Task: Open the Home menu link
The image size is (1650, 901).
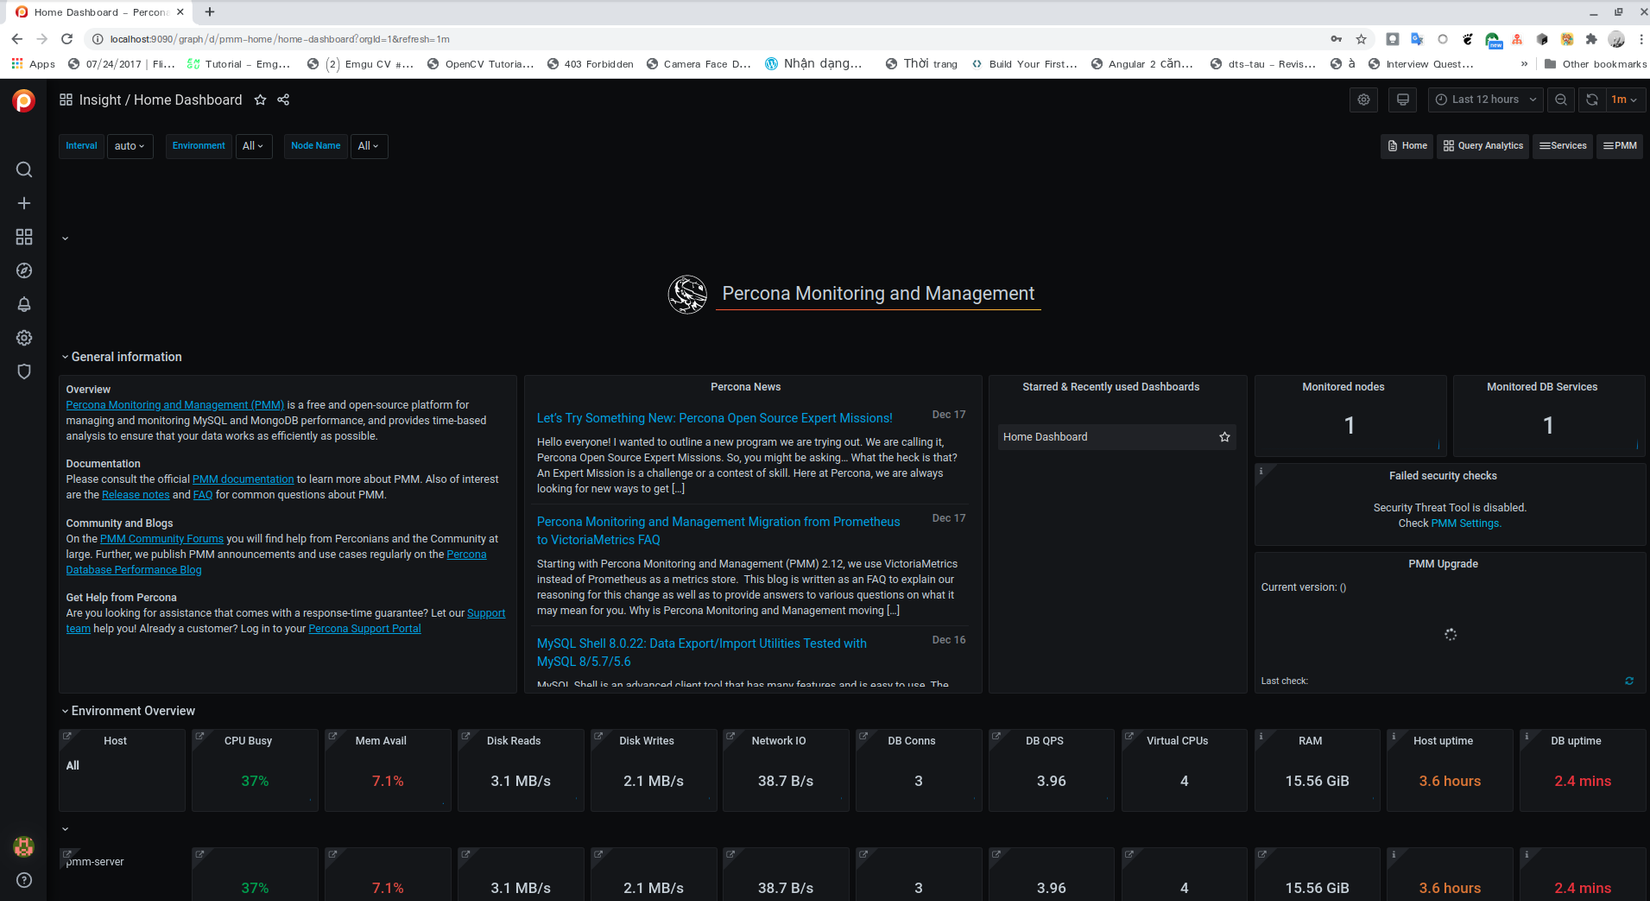Action: click(1407, 146)
